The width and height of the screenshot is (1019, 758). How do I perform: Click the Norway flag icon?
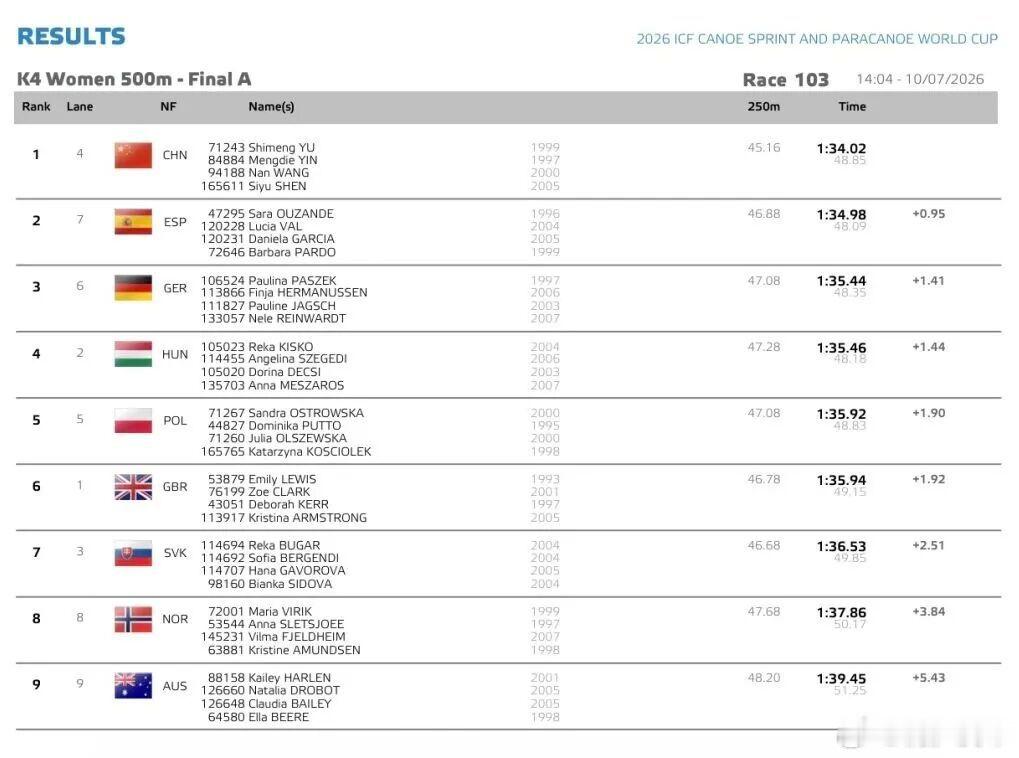click(133, 620)
